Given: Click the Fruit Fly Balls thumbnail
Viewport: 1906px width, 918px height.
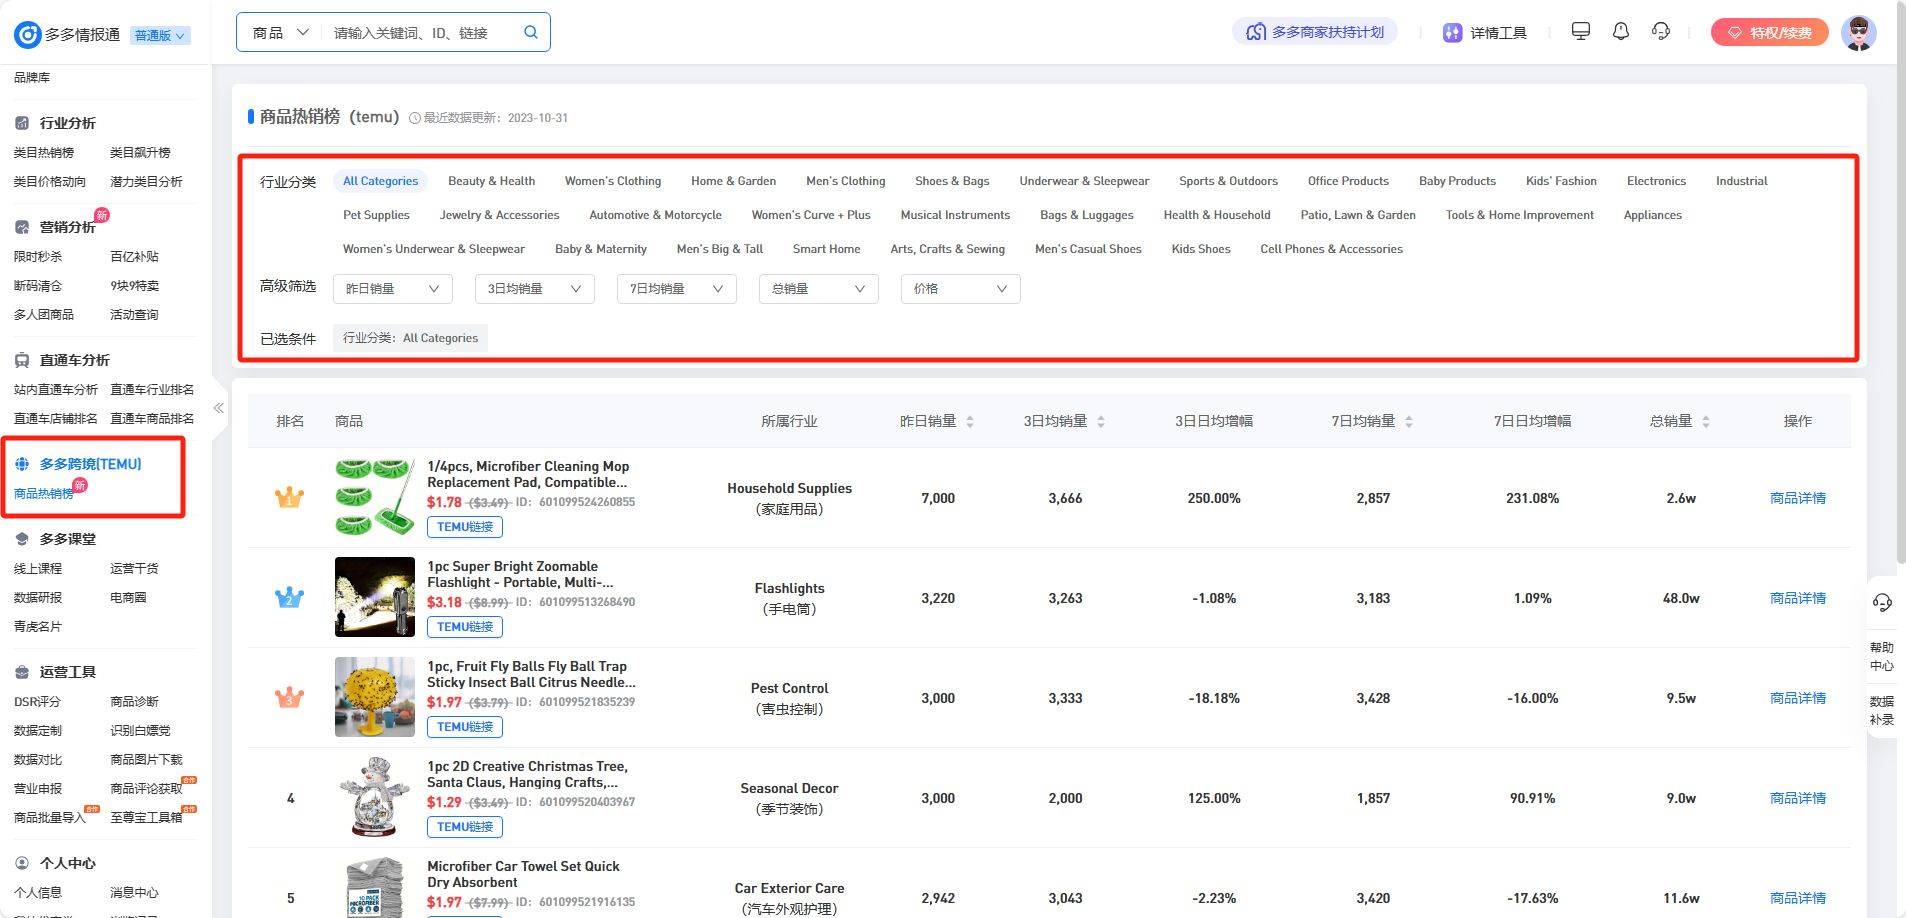Looking at the screenshot, I should (x=375, y=697).
